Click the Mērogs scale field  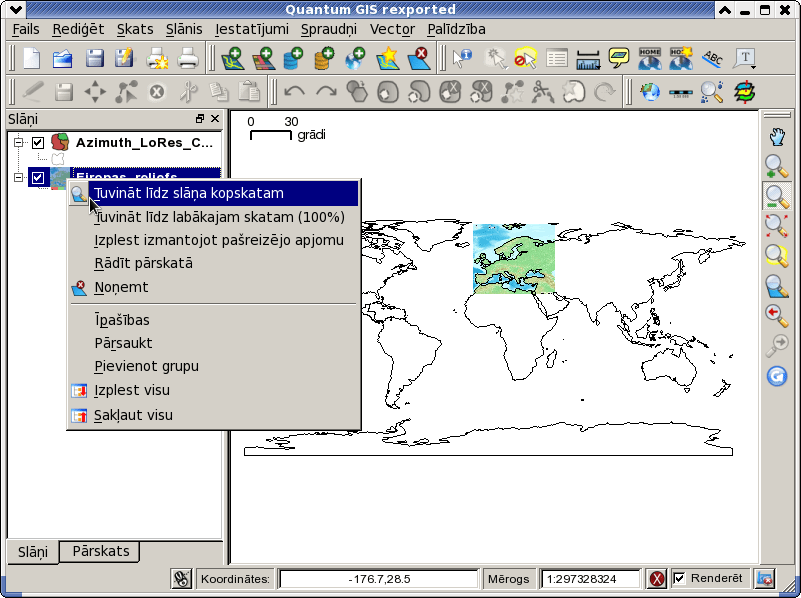(591, 579)
